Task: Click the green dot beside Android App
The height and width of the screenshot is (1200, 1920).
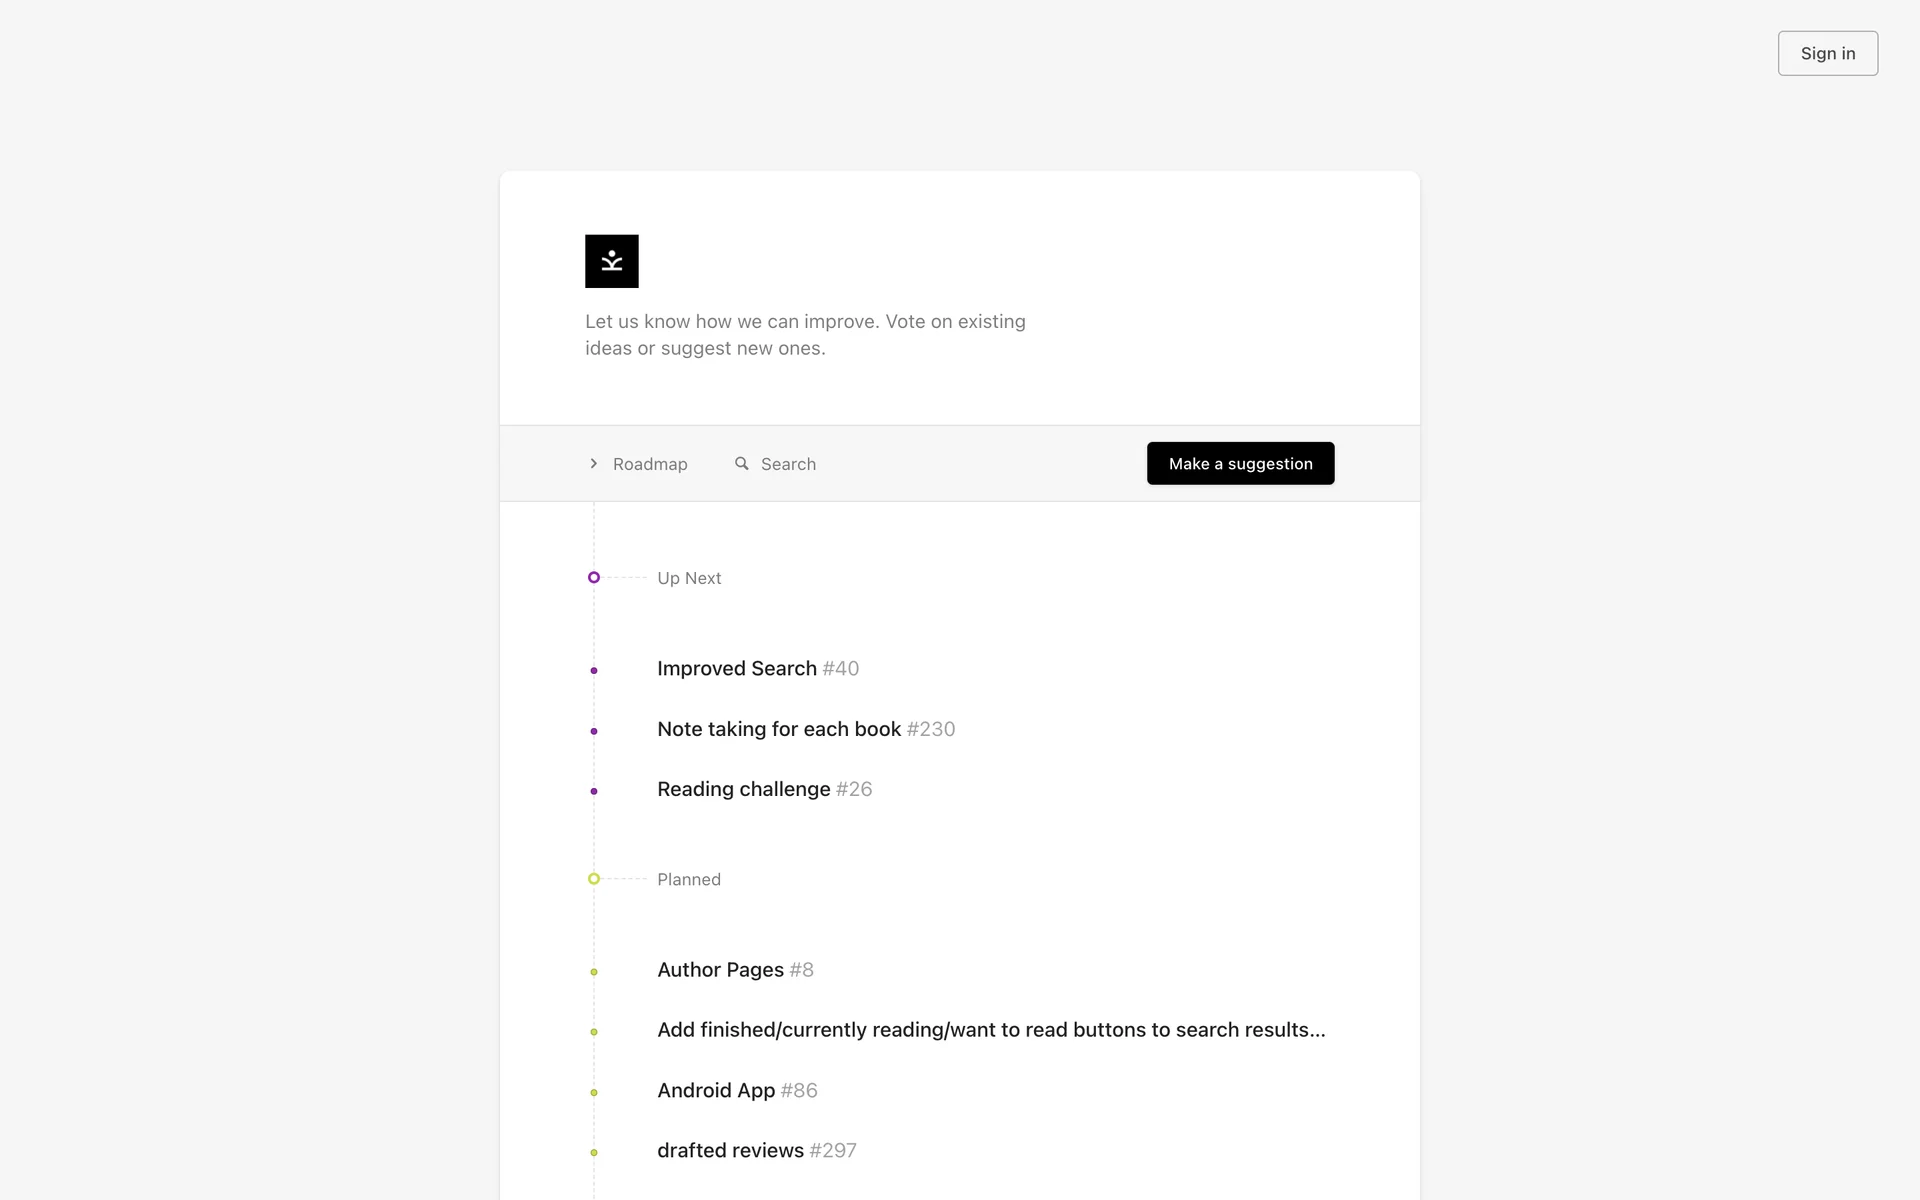Action: coord(594,1092)
